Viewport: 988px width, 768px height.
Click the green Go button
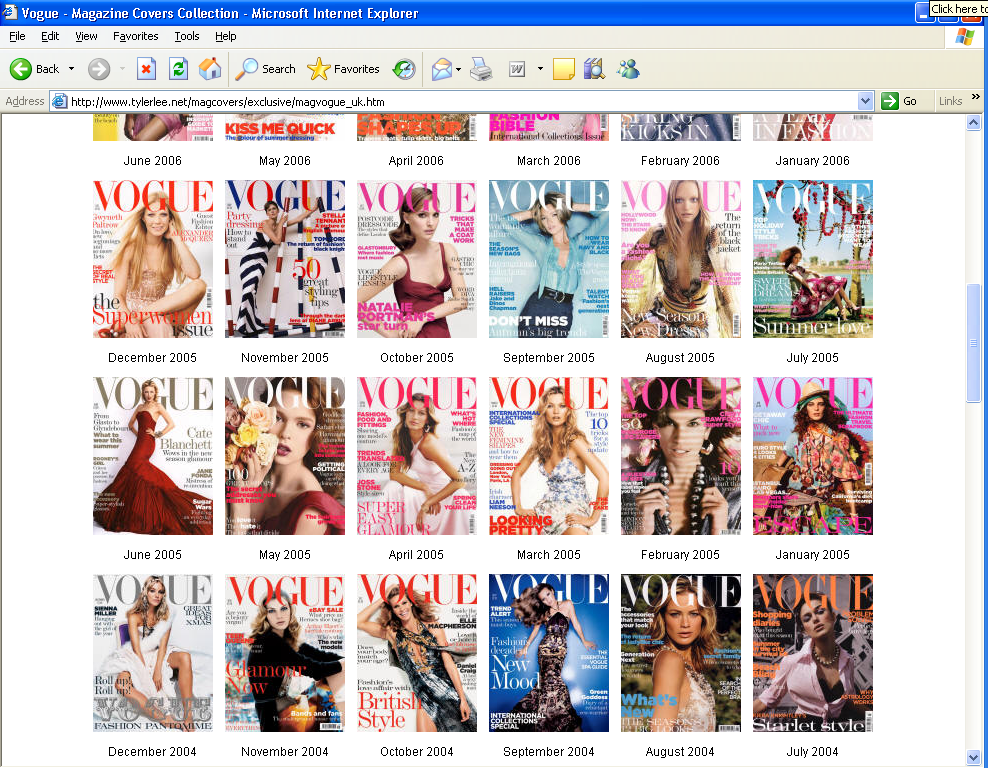pos(899,101)
